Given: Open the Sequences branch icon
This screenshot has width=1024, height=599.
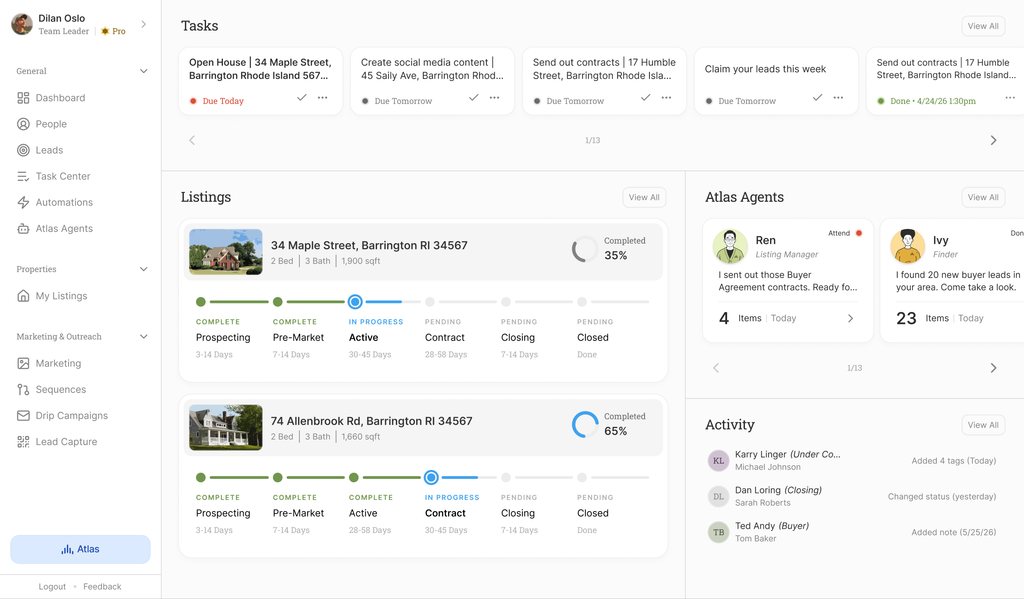Looking at the screenshot, I should click(x=24, y=389).
